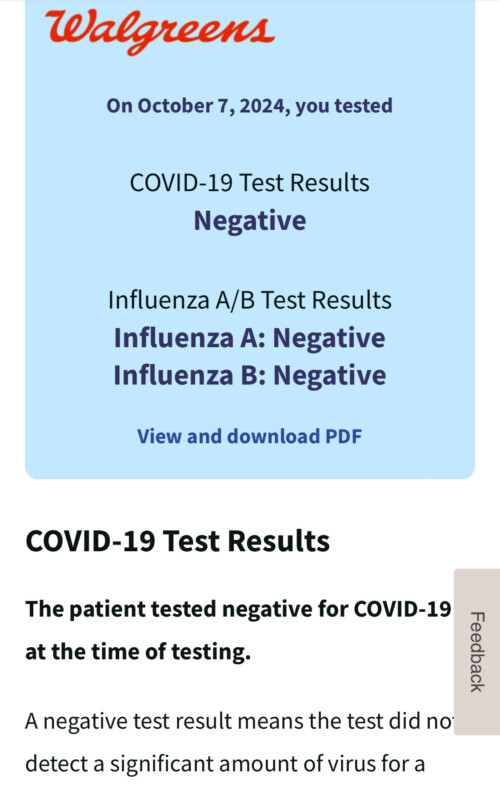Click the COVID-19 Test Results heading
This screenshot has height=790, width=500.
pyautogui.click(x=177, y=541)
